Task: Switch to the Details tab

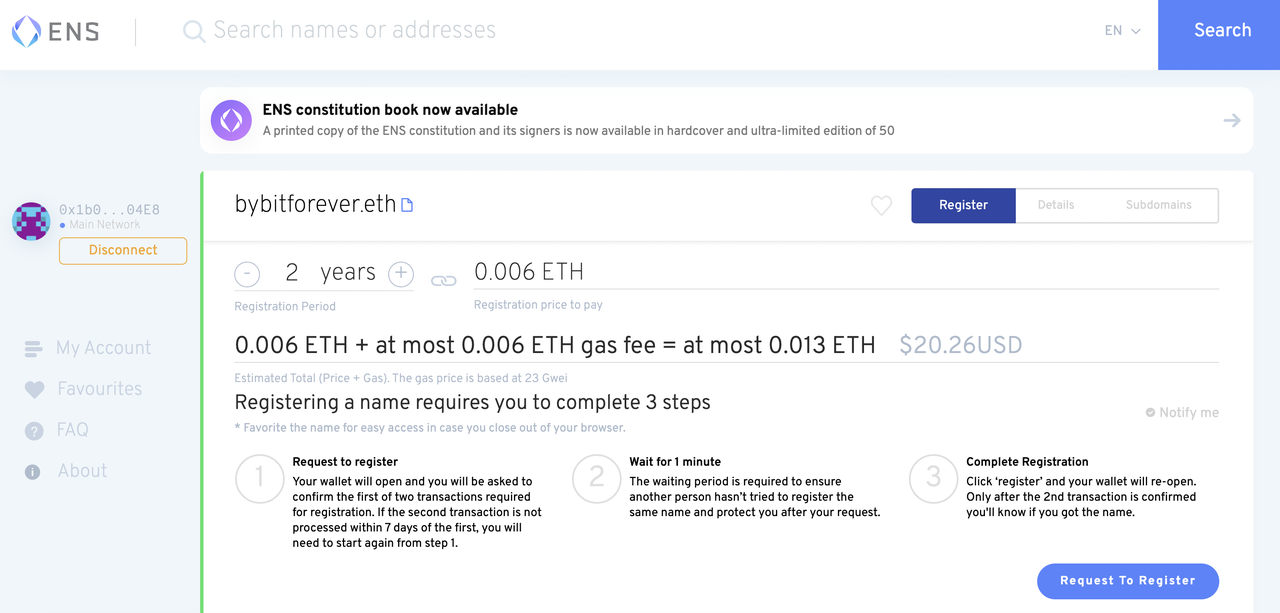Action: [1055, 205]
